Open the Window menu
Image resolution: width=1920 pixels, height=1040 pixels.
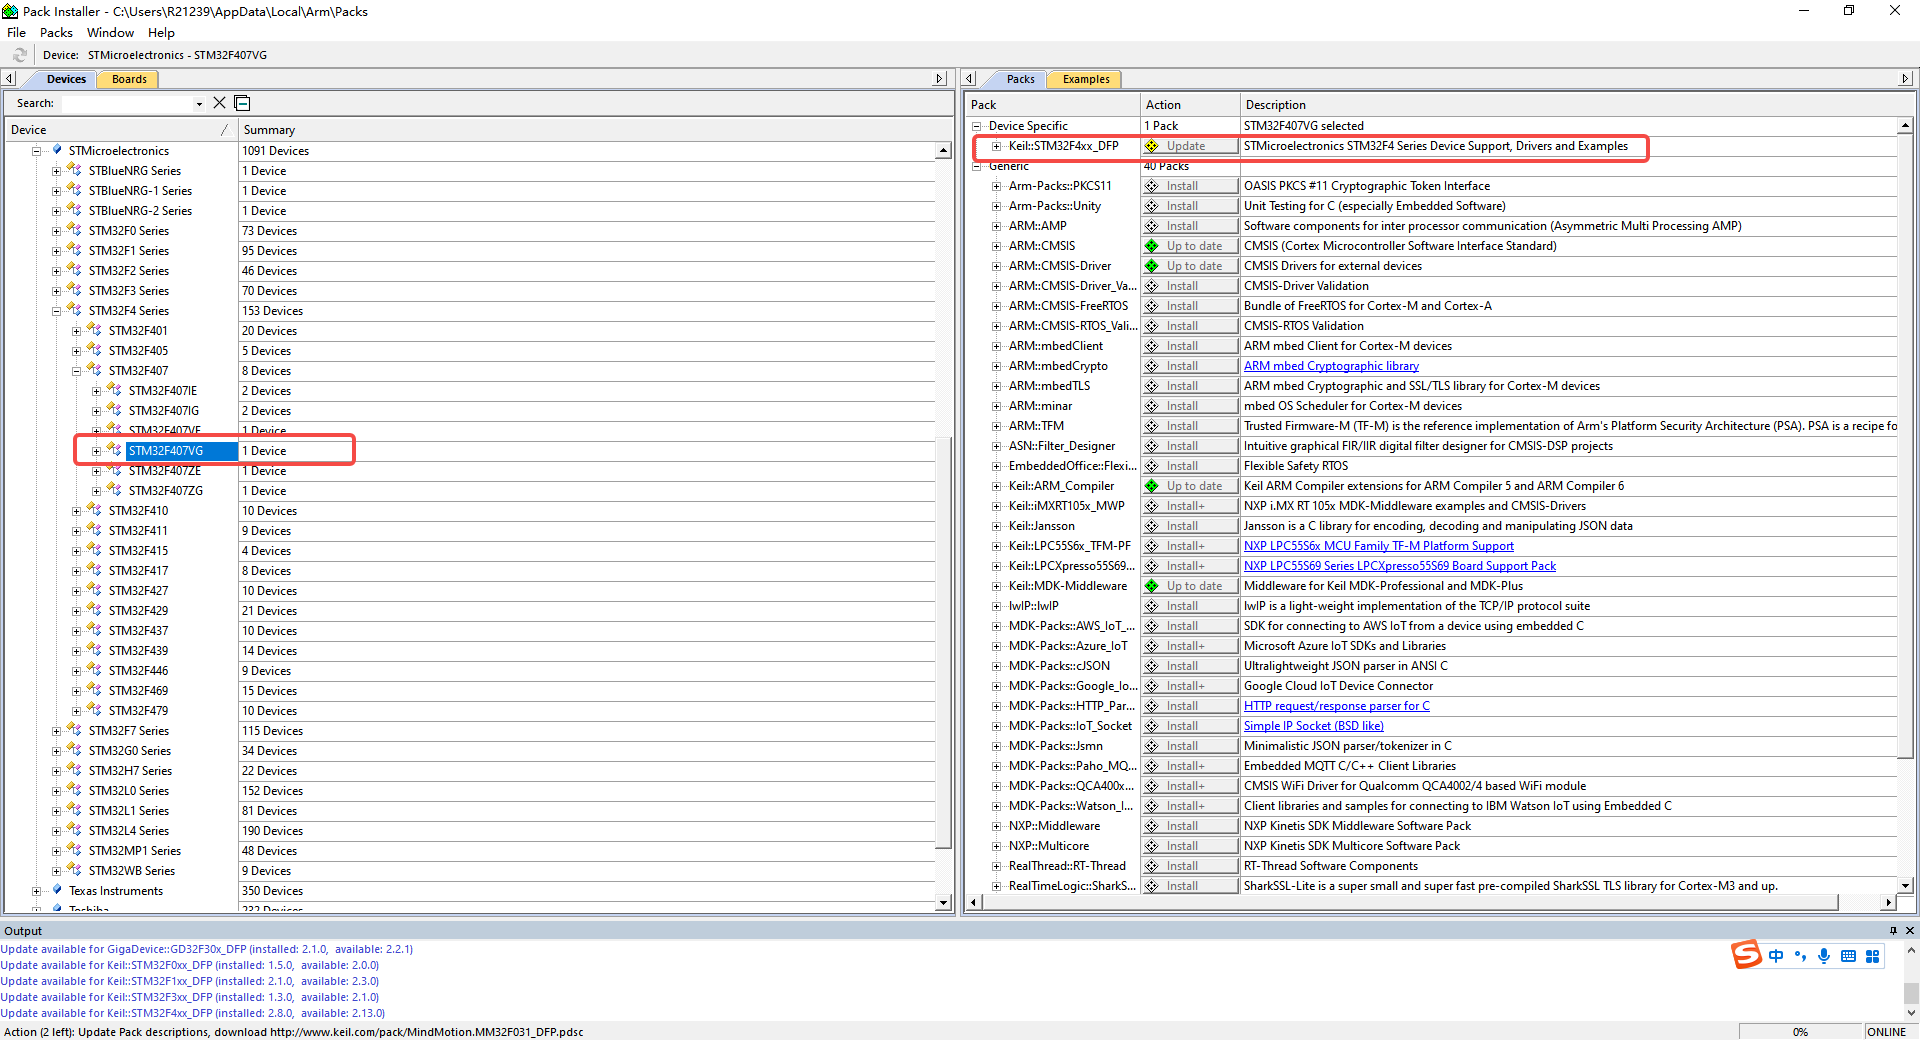point(110,32)
